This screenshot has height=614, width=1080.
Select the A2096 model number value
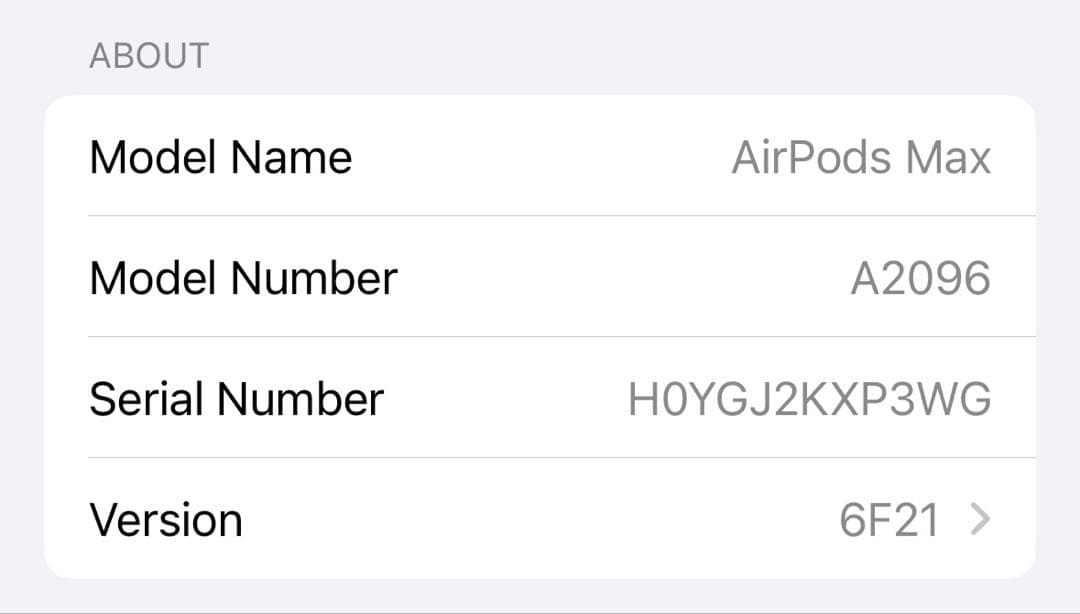(921, 278)
